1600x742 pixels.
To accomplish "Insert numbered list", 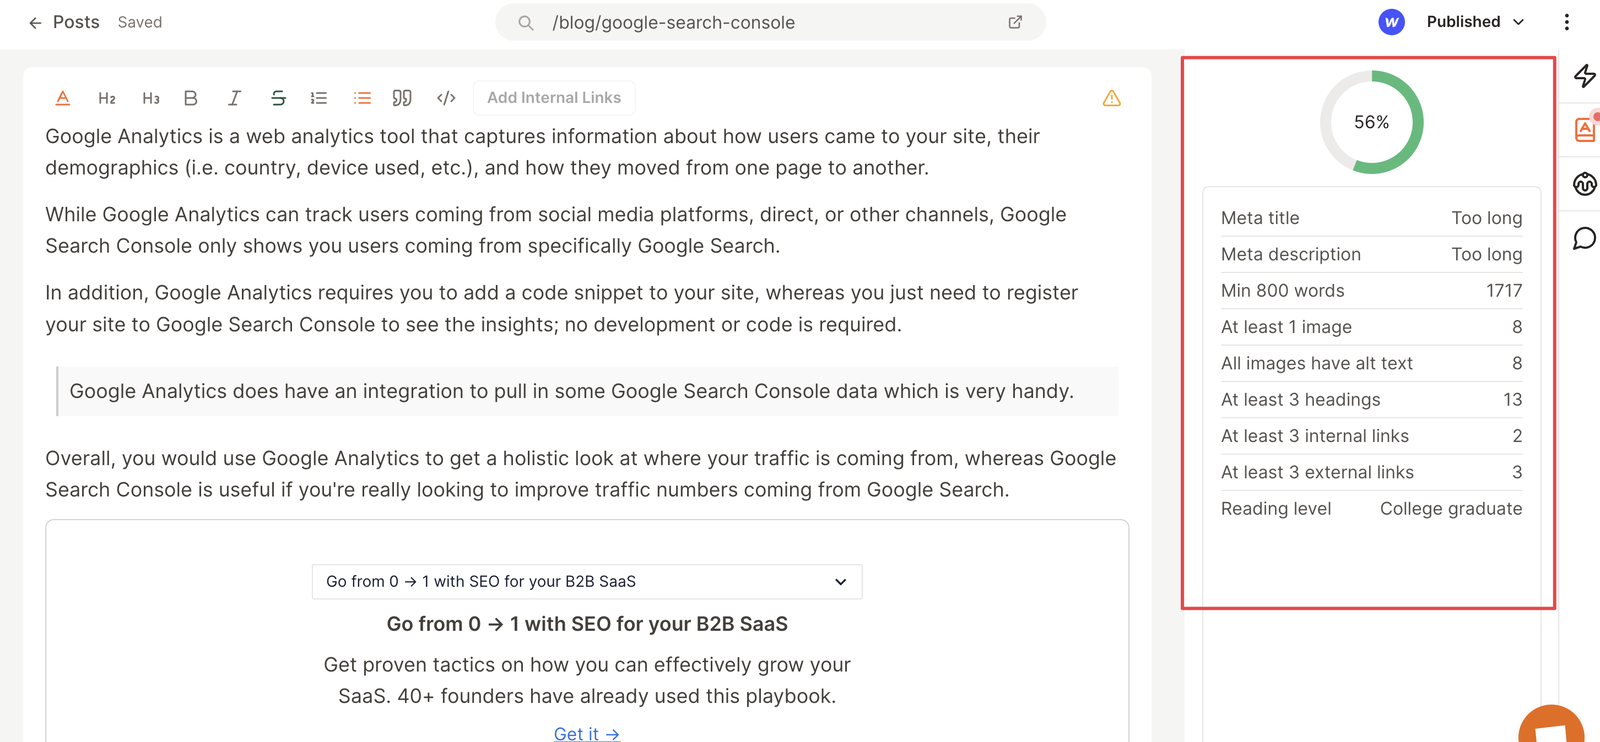I will click(x=319, y=98).
